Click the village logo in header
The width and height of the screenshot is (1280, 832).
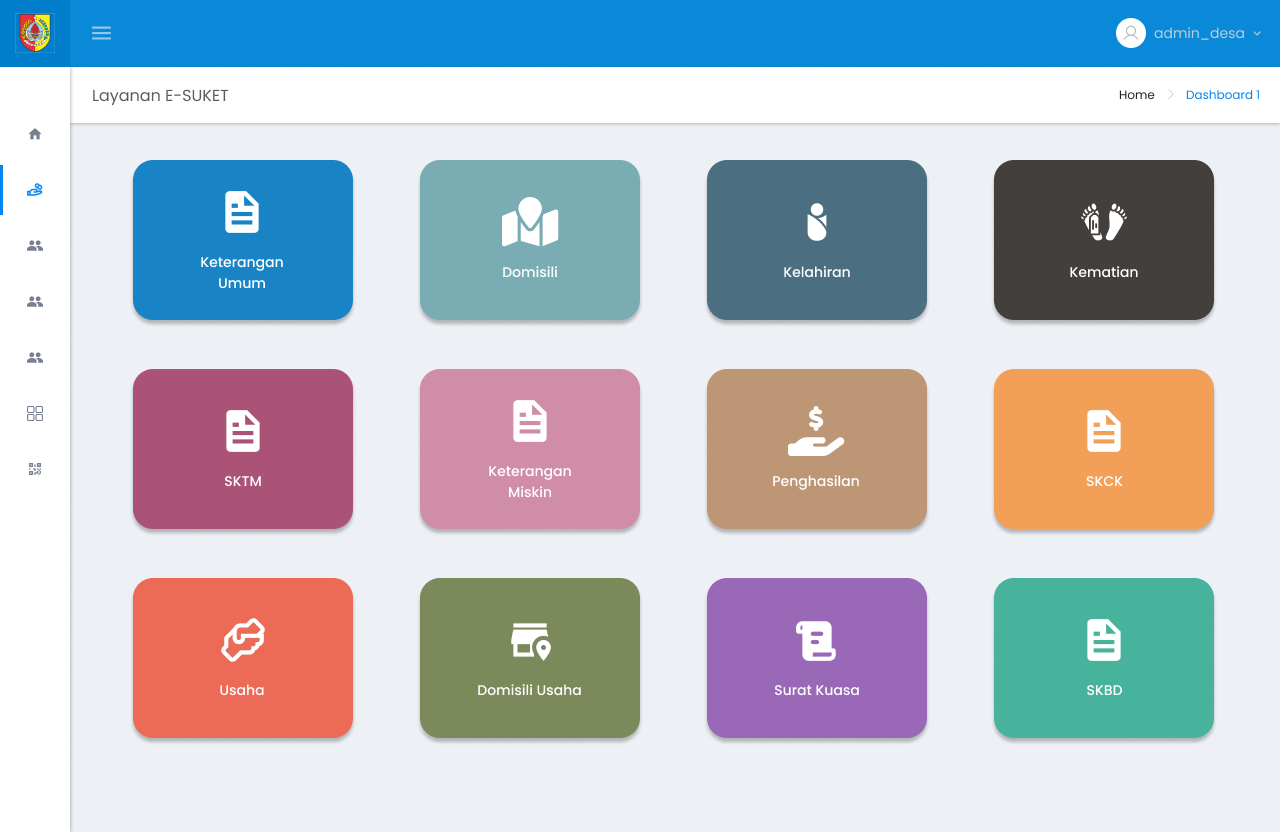click(35, 33)
